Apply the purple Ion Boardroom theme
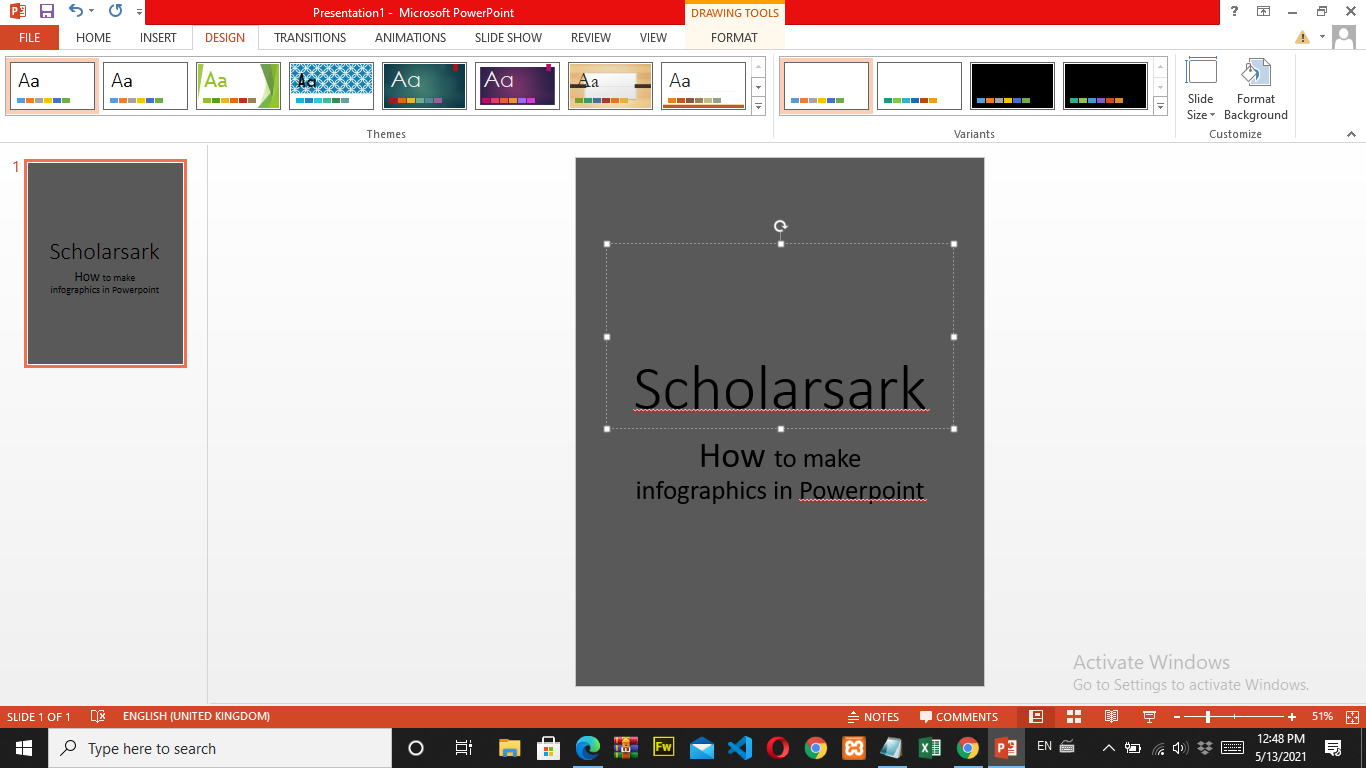 [x=517, y=86]
